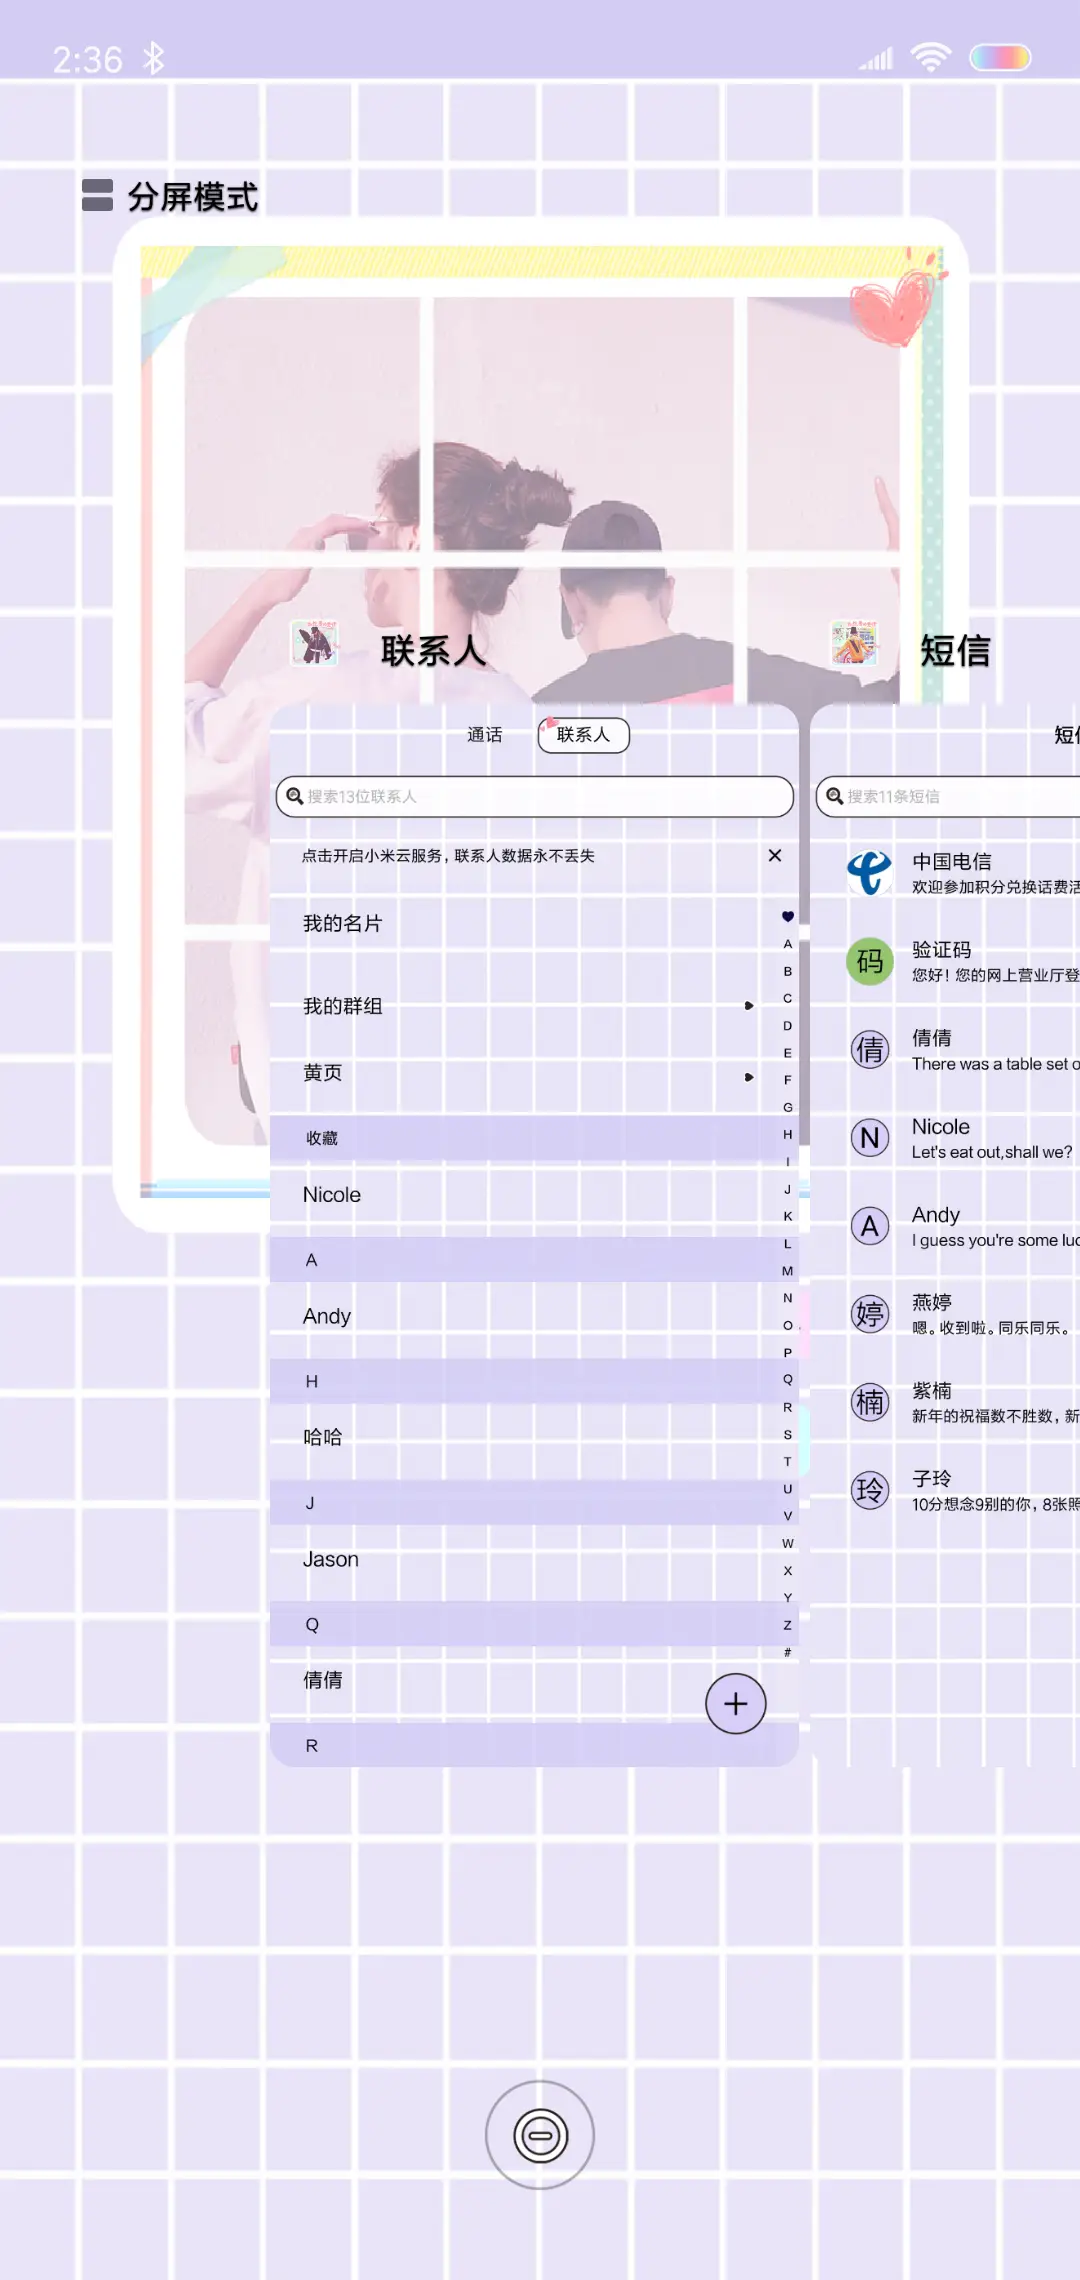Tap the contact search field 搜索13位联系人
The width and height of the screenshot is (1080, 2280).
pyautogui.click(x=534, y=796)
